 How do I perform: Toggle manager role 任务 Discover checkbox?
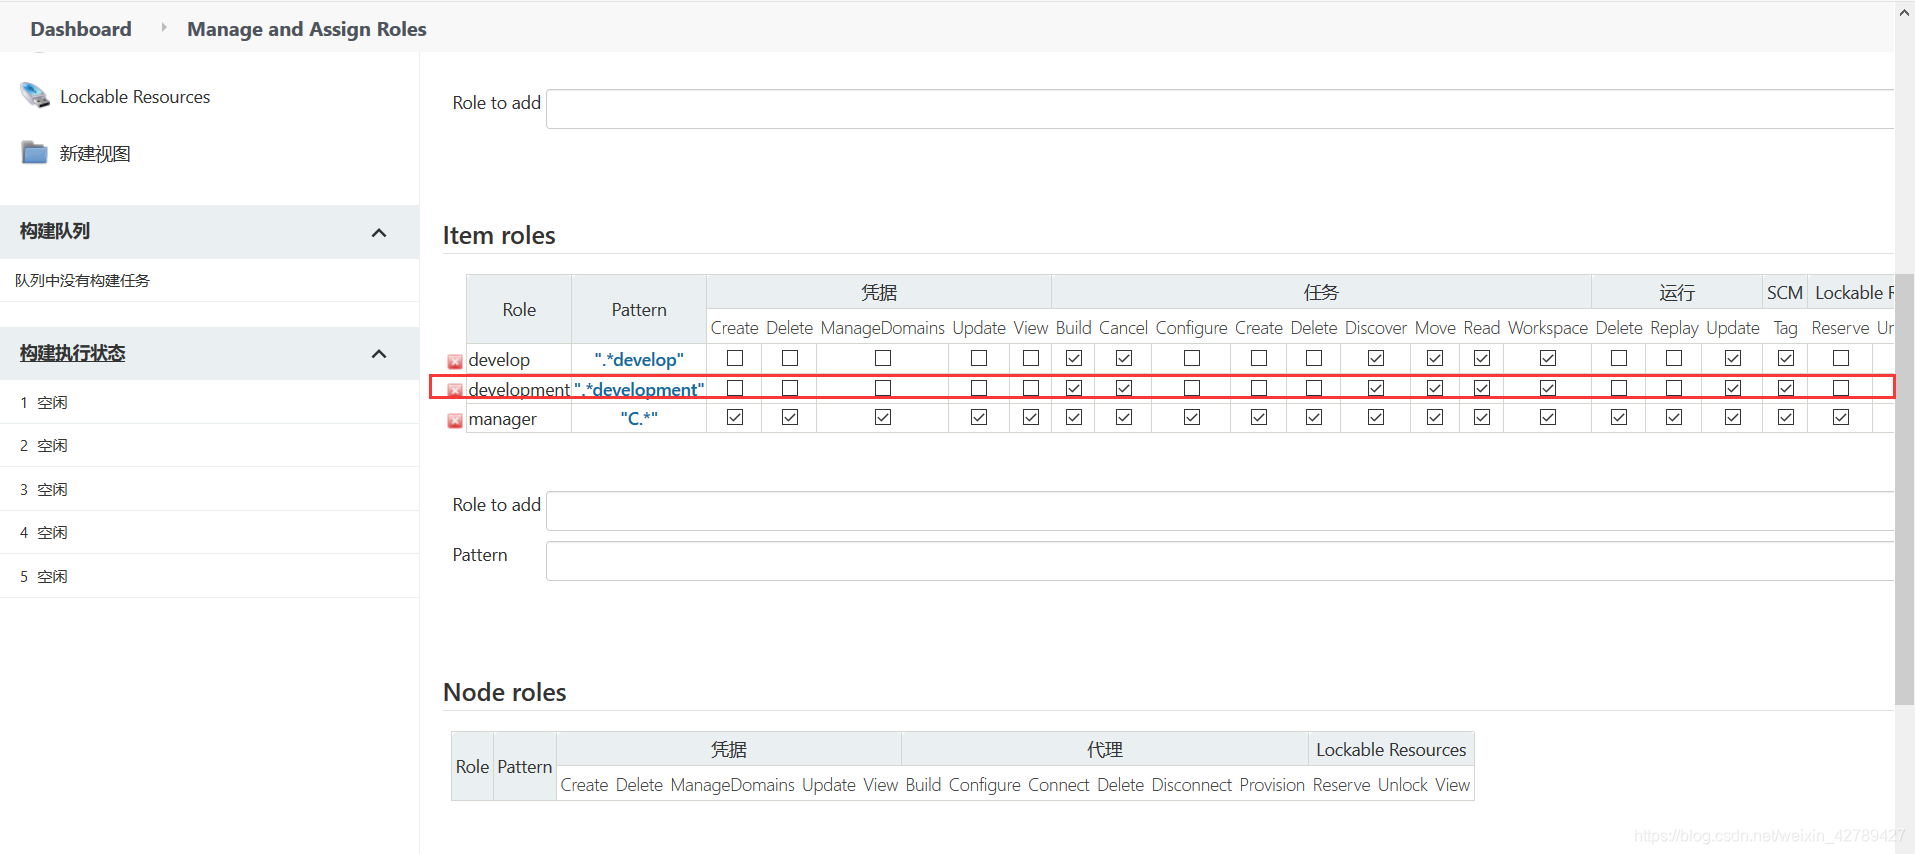click(x=1376, y=417)
